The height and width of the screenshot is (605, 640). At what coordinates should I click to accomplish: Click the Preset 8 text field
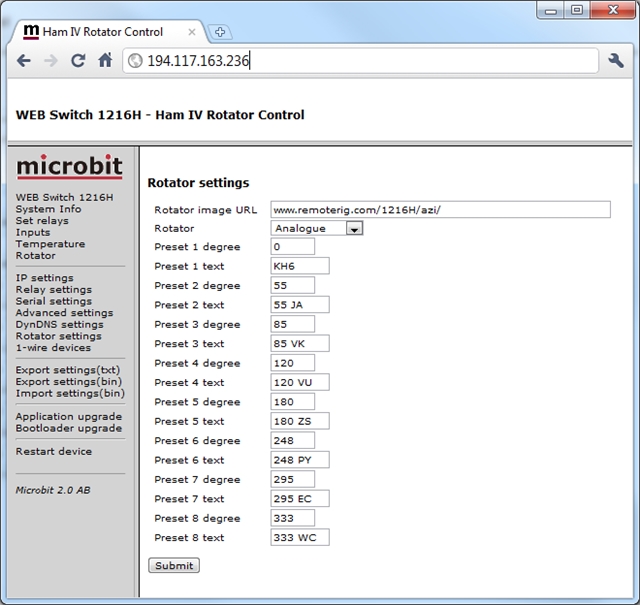300,537
